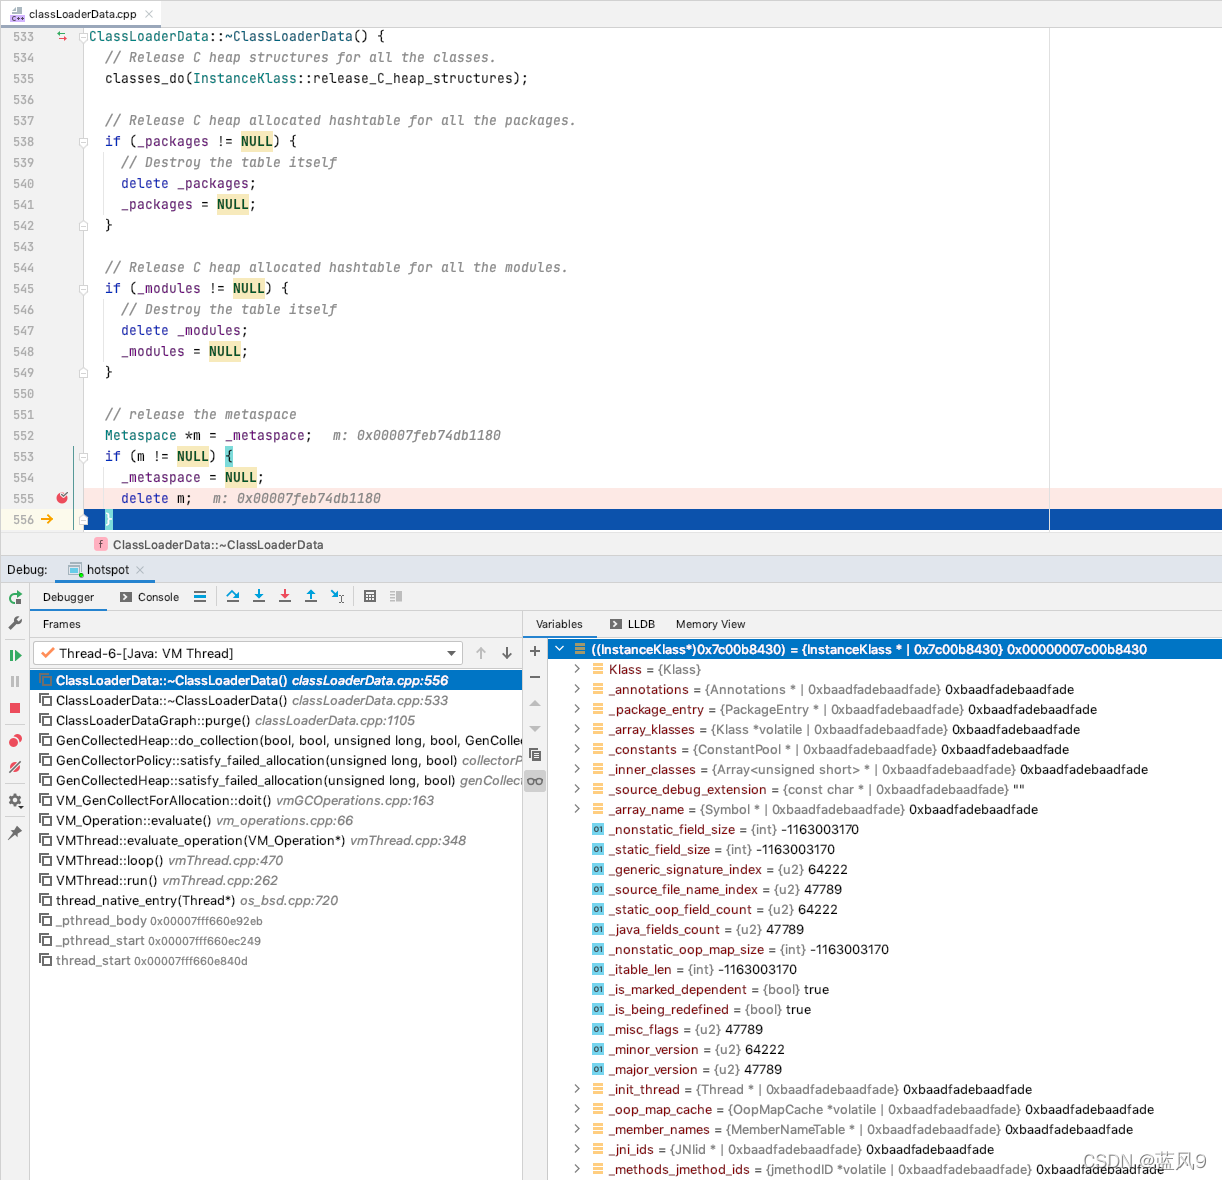1222x1180 pixels.
Task: Select the Run to Cursor icon
Action: pos(337,596)
